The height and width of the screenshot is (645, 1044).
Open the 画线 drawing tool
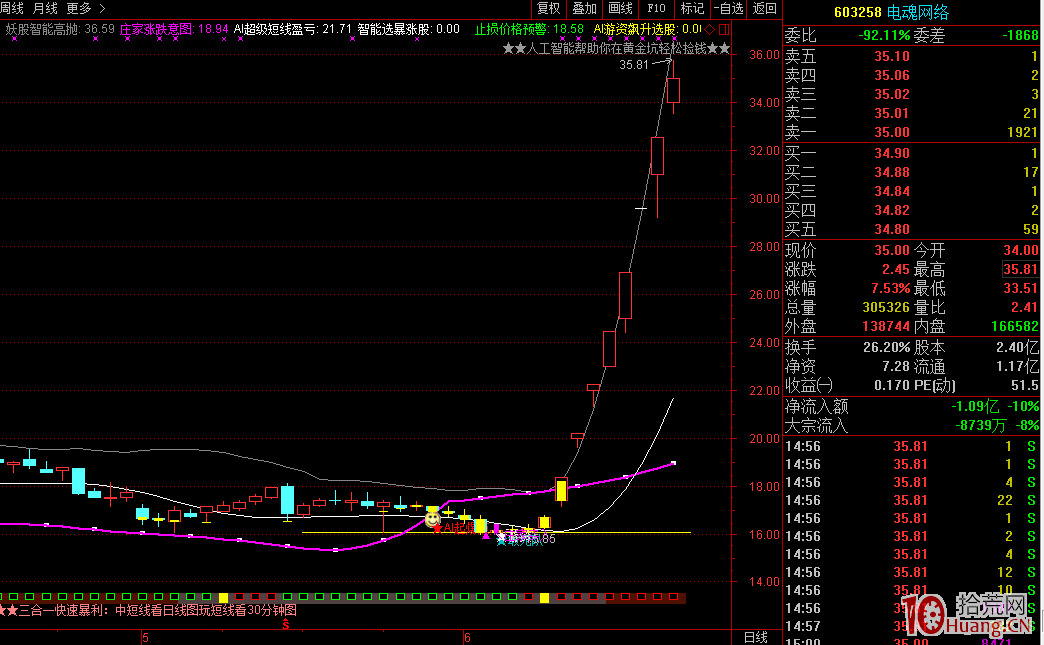coord(621,8)
